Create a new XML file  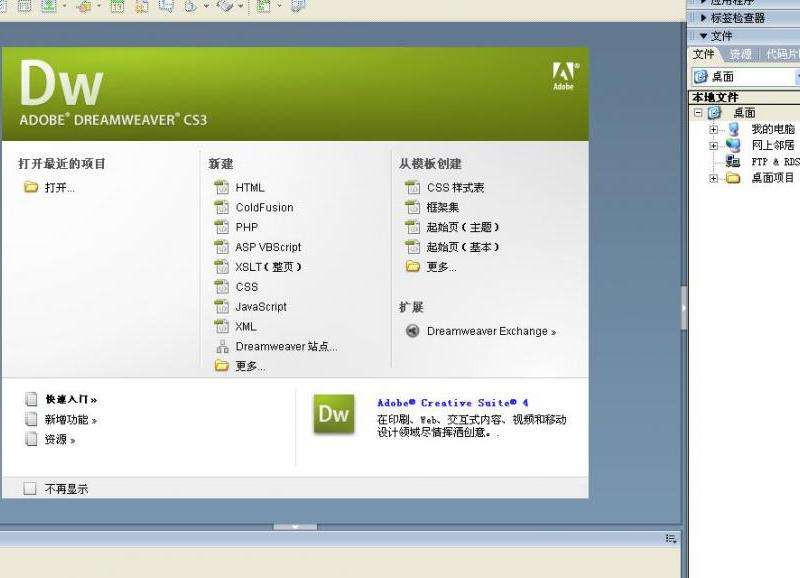click(235, 326)
